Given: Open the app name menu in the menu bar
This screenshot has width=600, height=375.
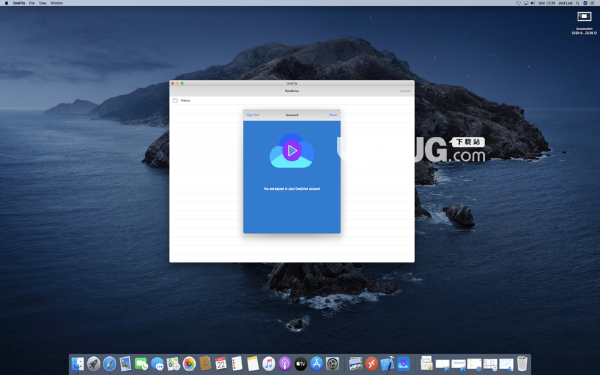Looking at the screenshot, I should [x=19, y=3].
